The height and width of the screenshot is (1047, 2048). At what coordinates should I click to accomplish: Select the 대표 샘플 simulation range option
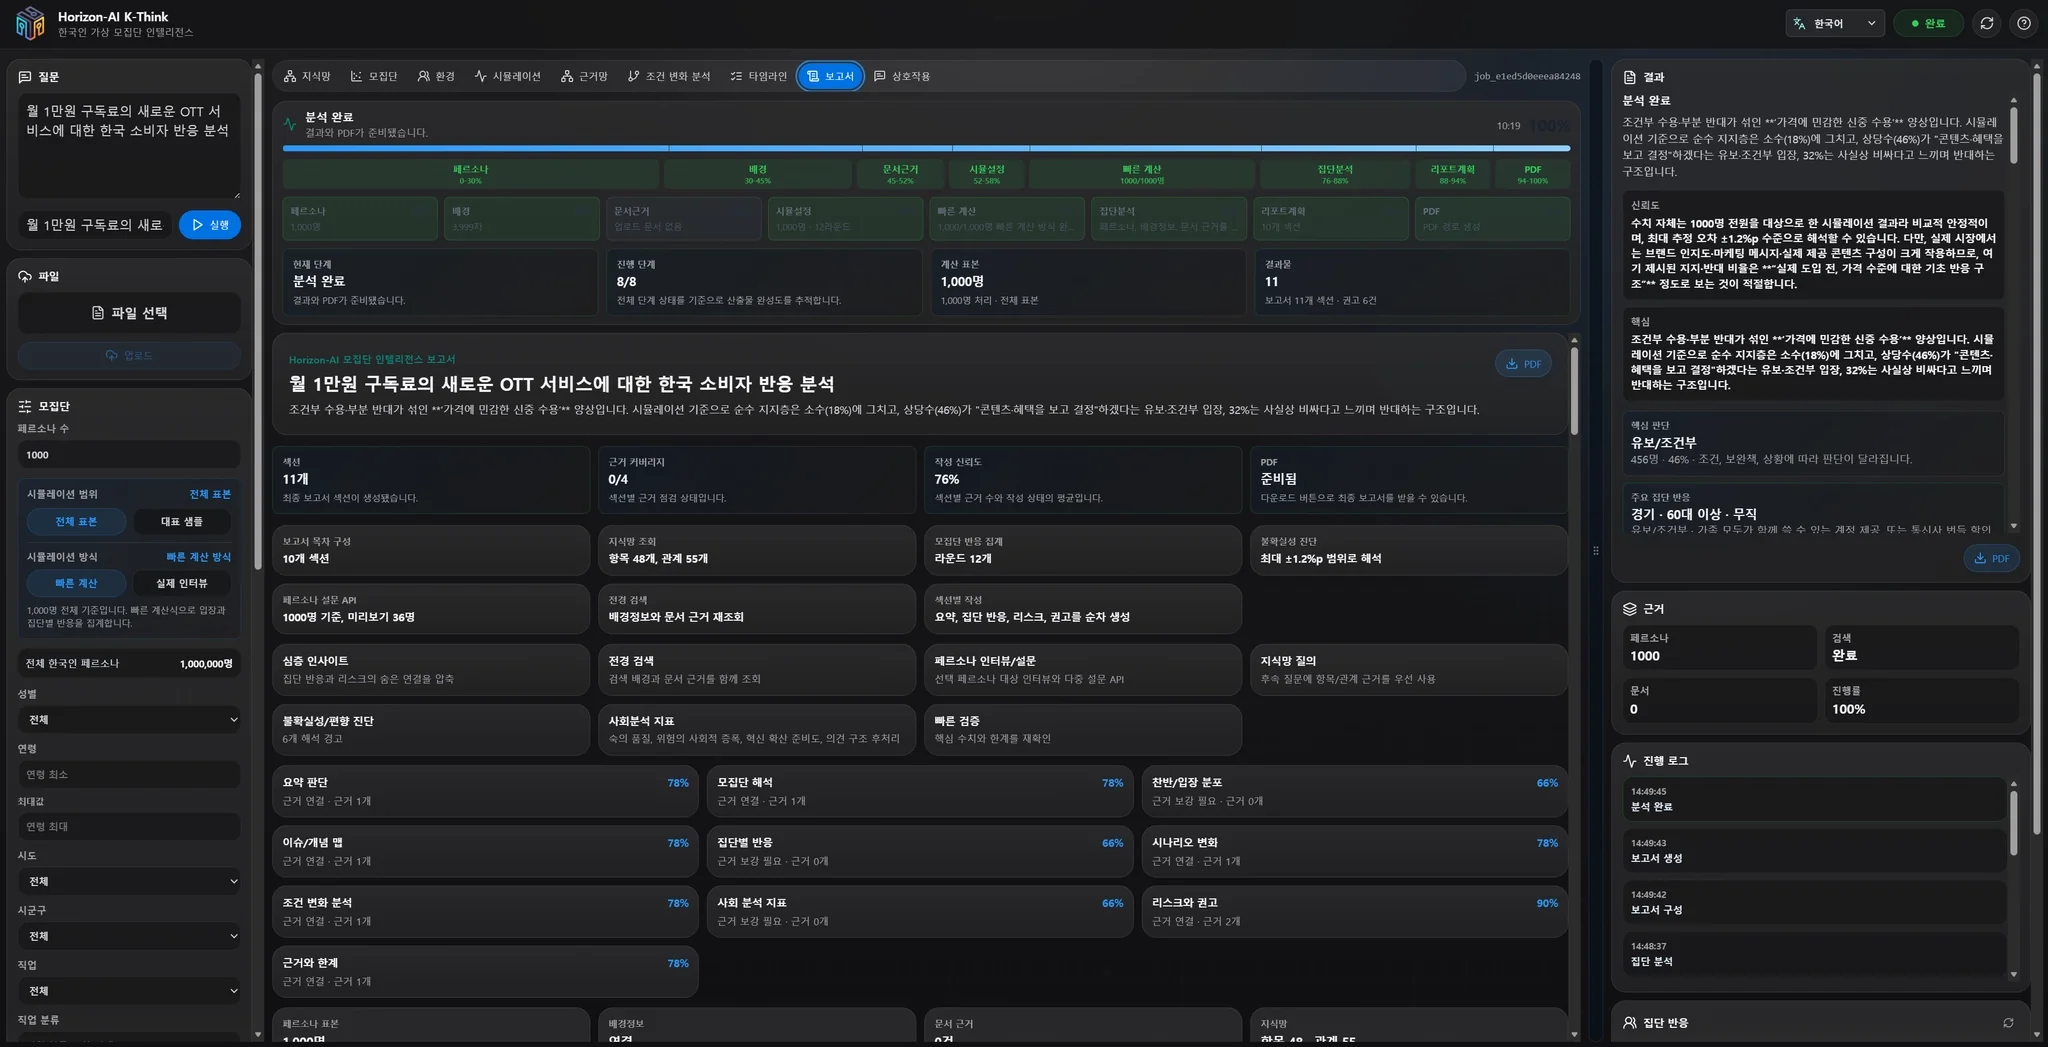181,521
